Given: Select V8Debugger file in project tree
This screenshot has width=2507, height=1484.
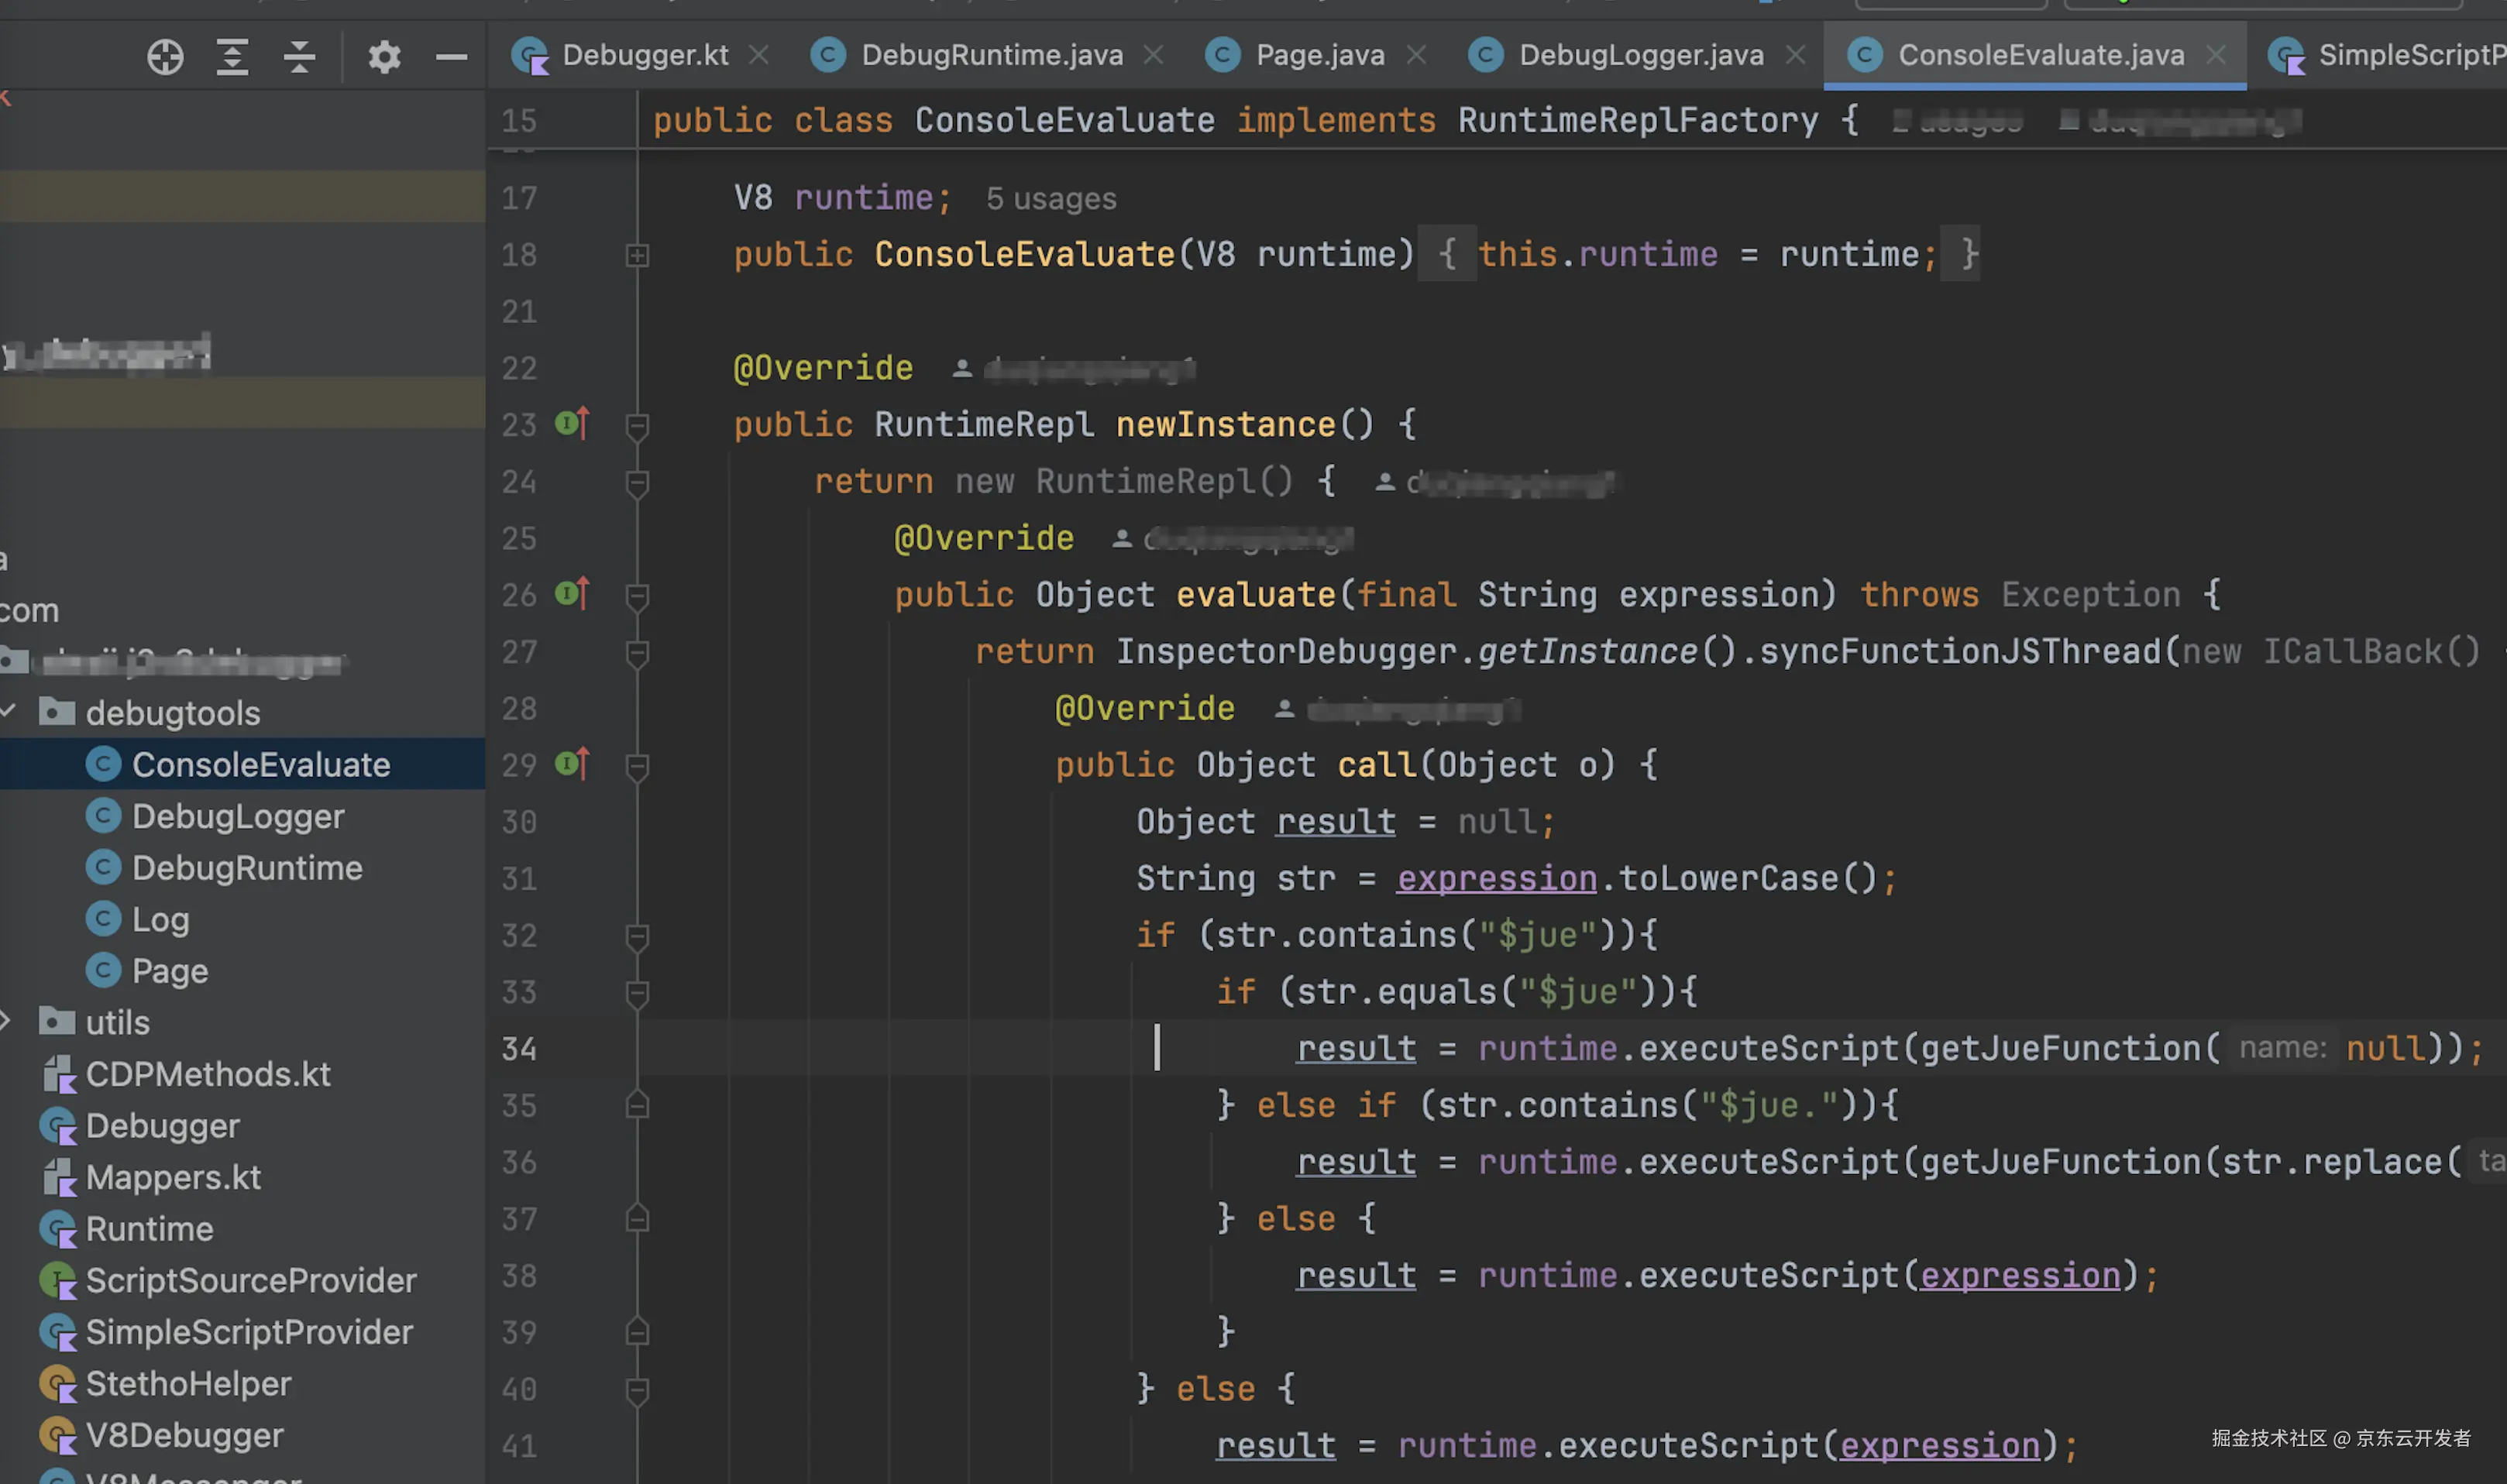Looking at the screenshot, I should click(184, 1435).
